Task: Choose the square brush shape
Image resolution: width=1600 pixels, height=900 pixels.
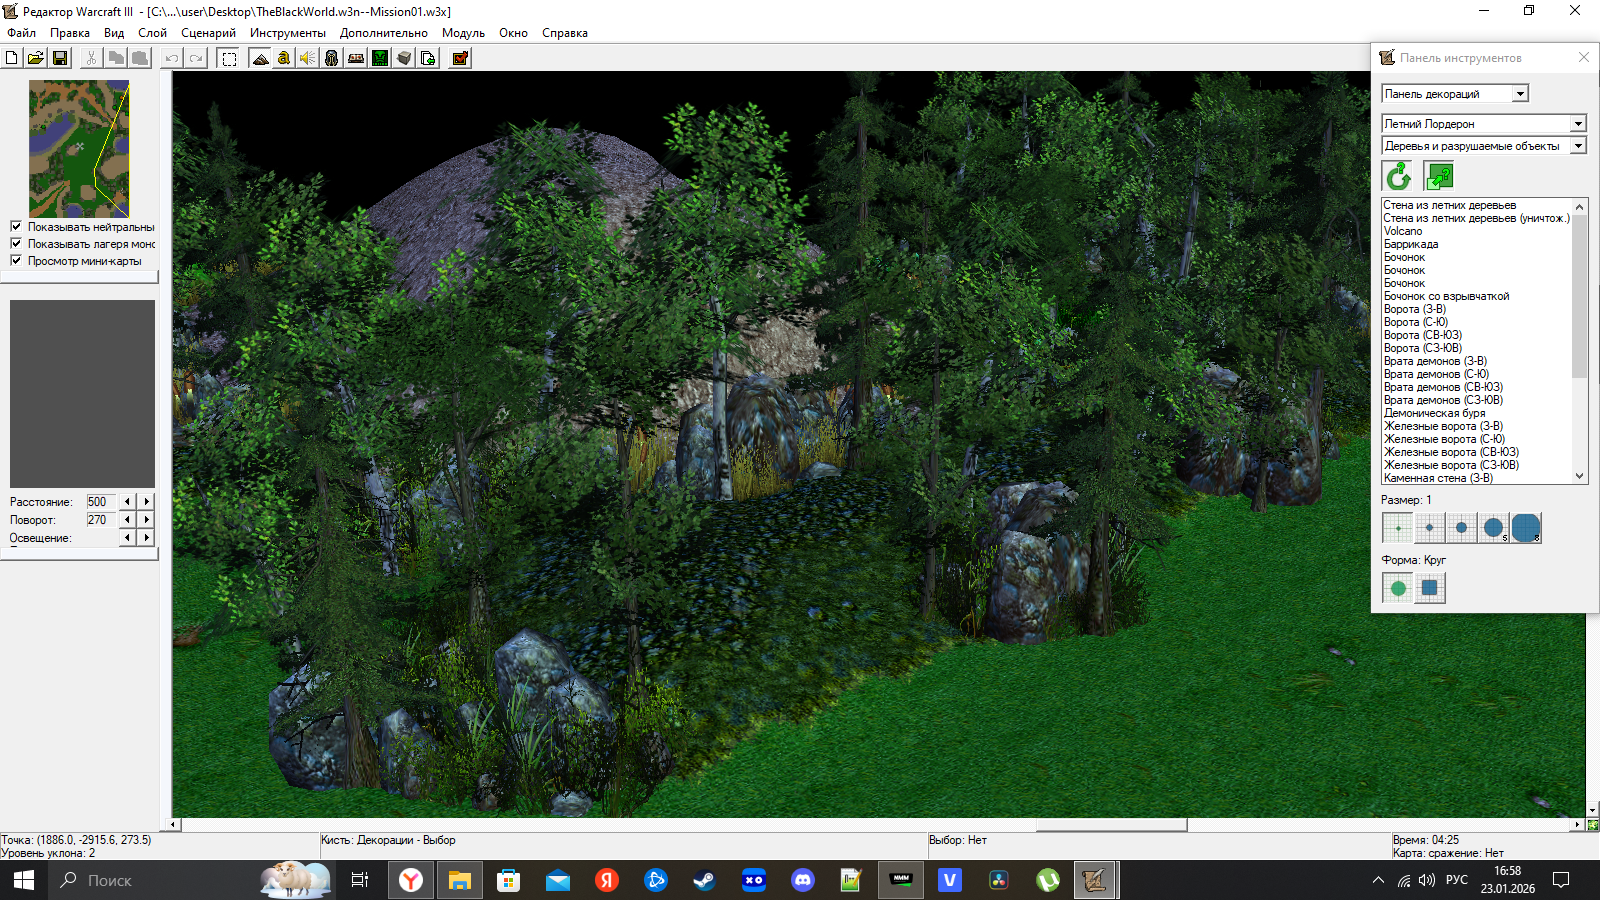Action: [1430, 588]
